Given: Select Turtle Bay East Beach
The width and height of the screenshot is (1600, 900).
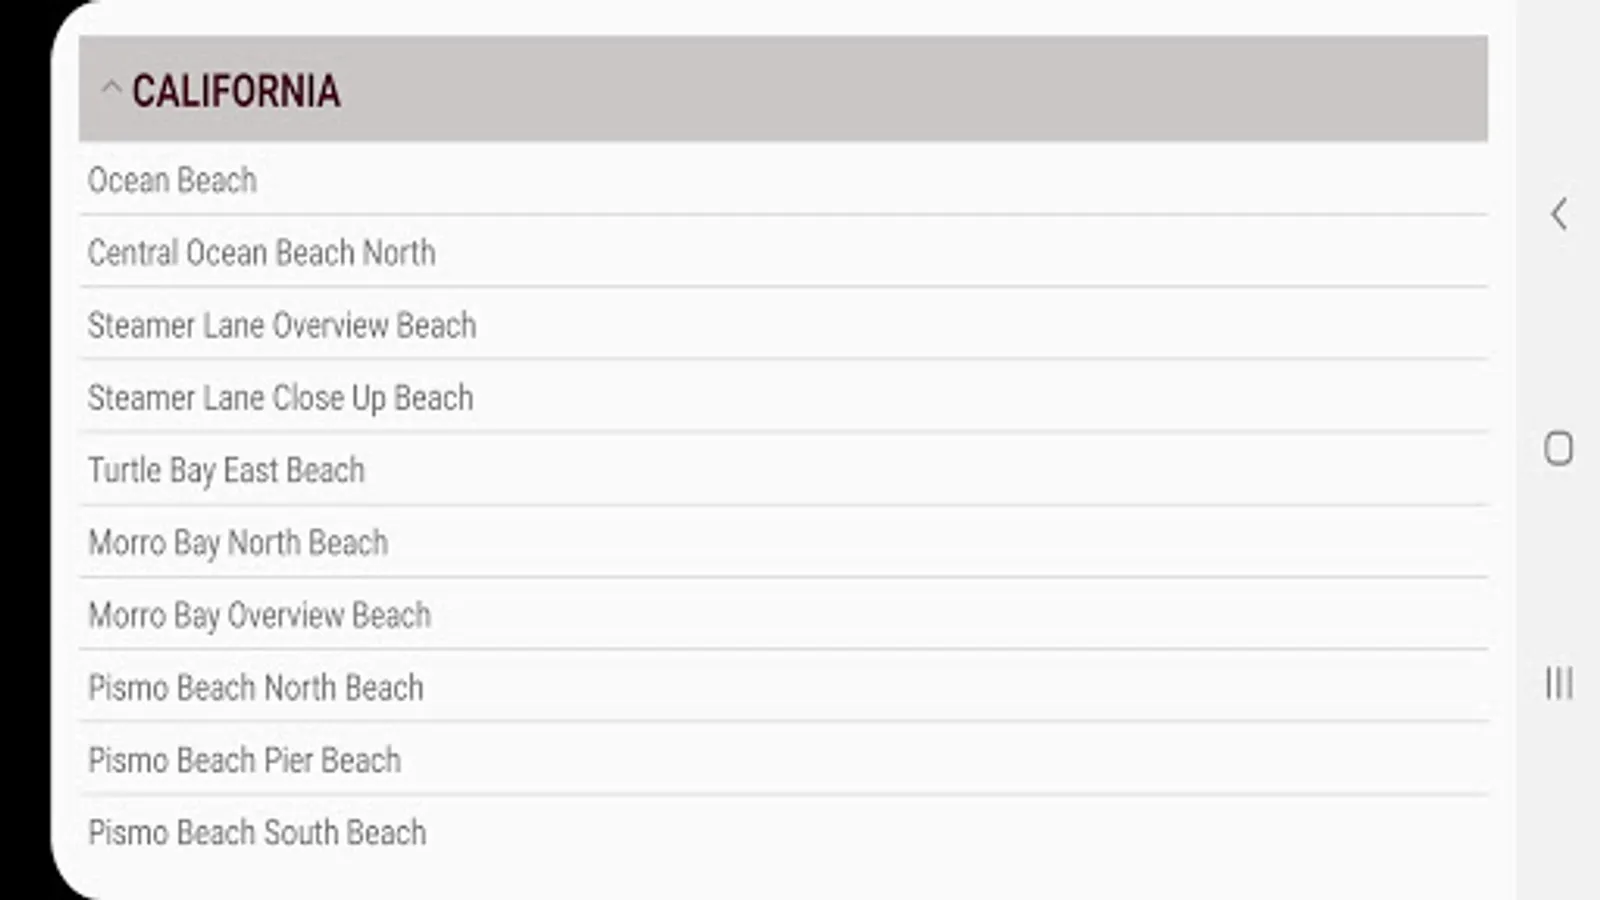Looking at the screenshot, I should [x=227, y=470].
